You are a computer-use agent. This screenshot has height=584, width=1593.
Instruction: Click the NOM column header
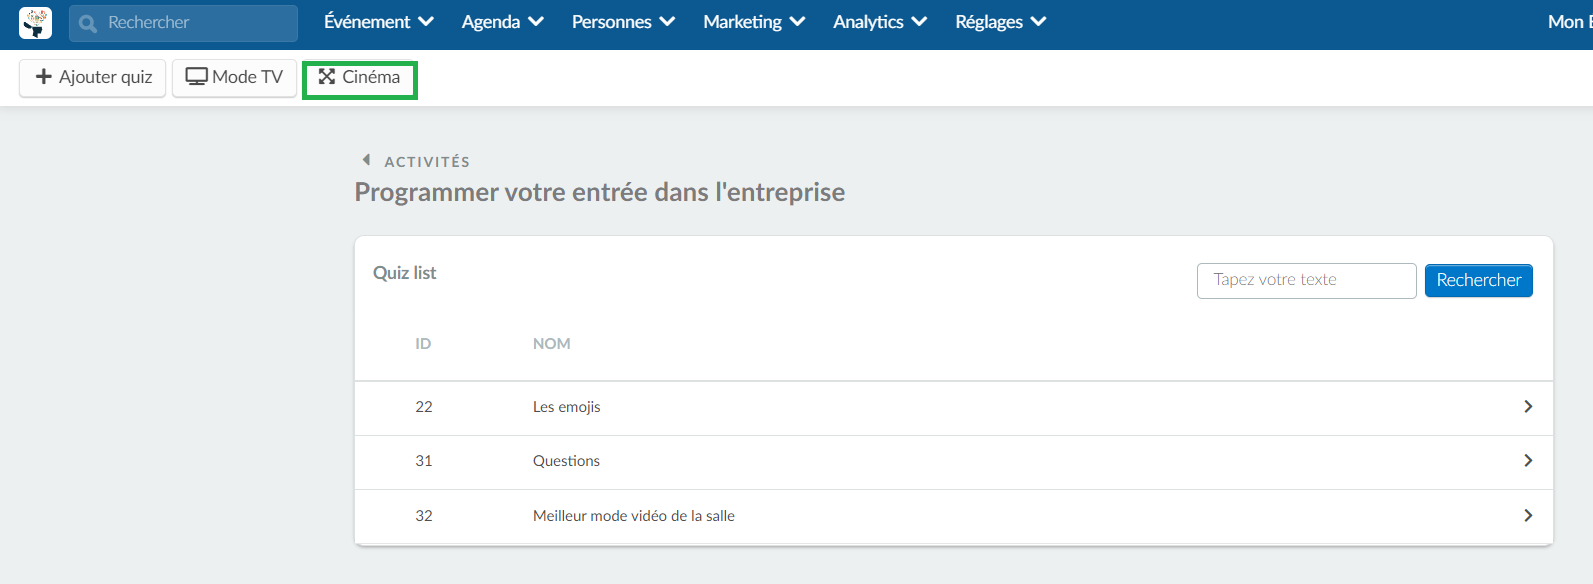click(551, 344)
